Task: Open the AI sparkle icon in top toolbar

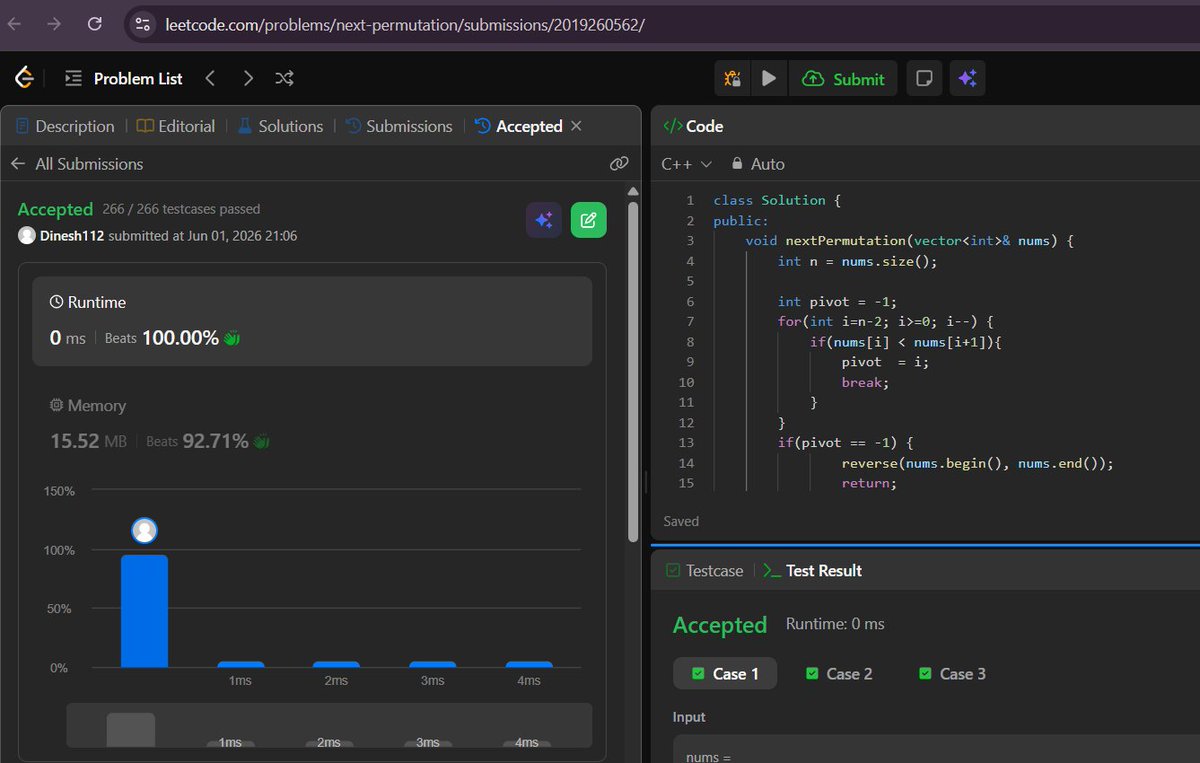Action: pos(967,78)
